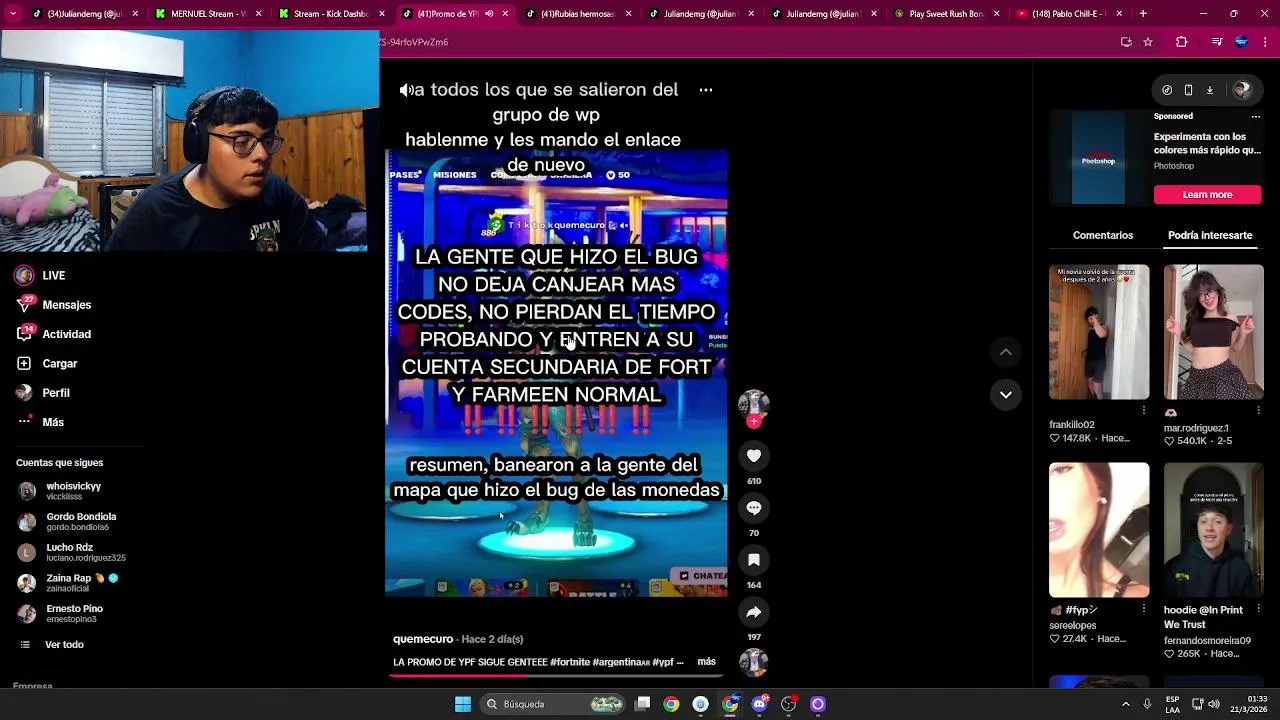The height and width of the screenshot is (720, 1280).
Task: Switch to Stream - Kick Dashboard tab
Action: (330, 14)
